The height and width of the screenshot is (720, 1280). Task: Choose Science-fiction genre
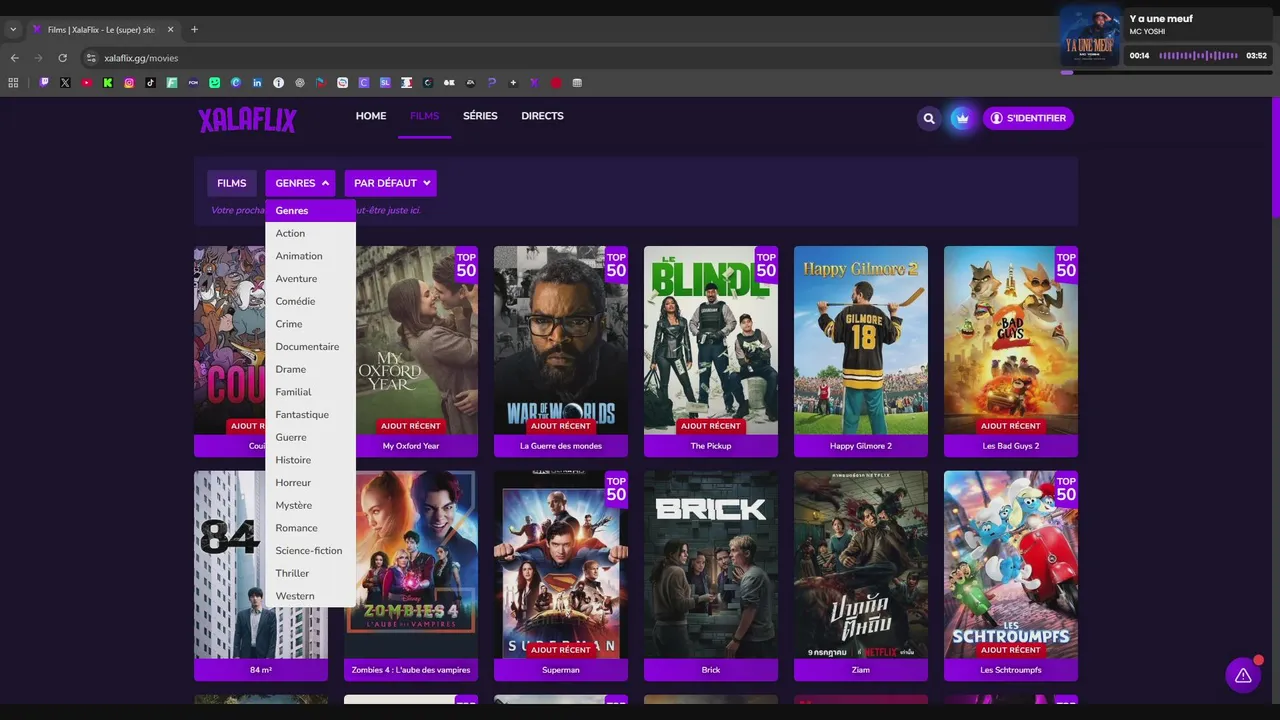[310, 551]
